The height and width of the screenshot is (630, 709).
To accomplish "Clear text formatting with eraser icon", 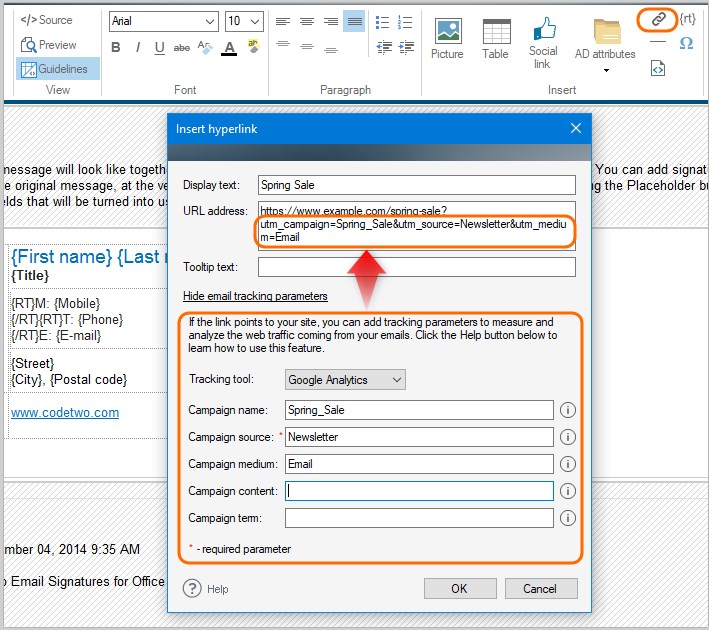I will (205, 47).
